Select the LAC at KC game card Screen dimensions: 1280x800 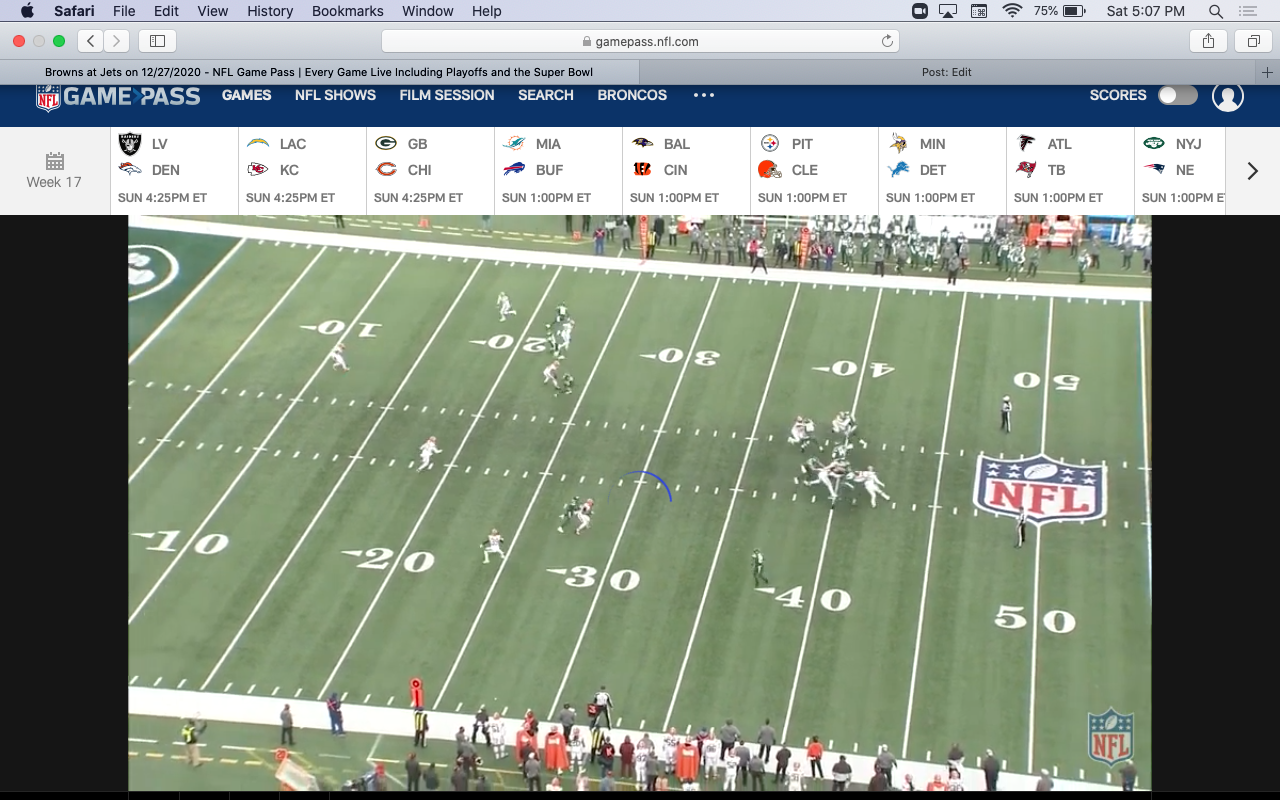(x=302, y=170)
